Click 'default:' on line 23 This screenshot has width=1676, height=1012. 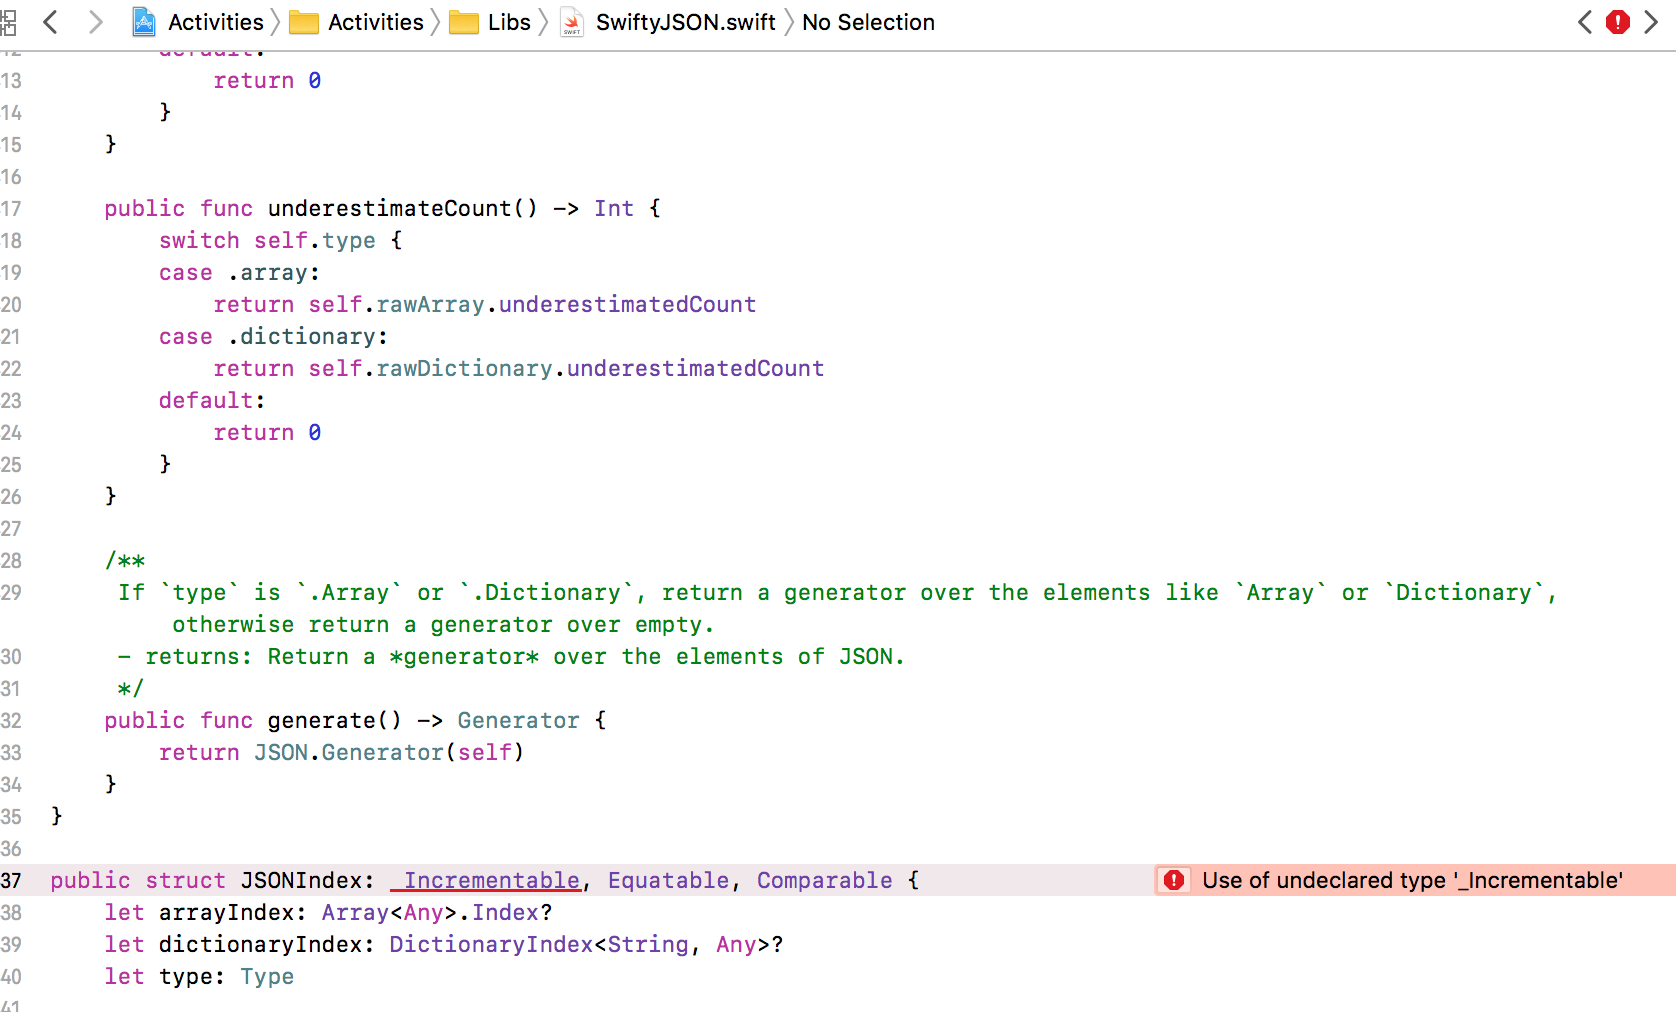tap(212, 400)
